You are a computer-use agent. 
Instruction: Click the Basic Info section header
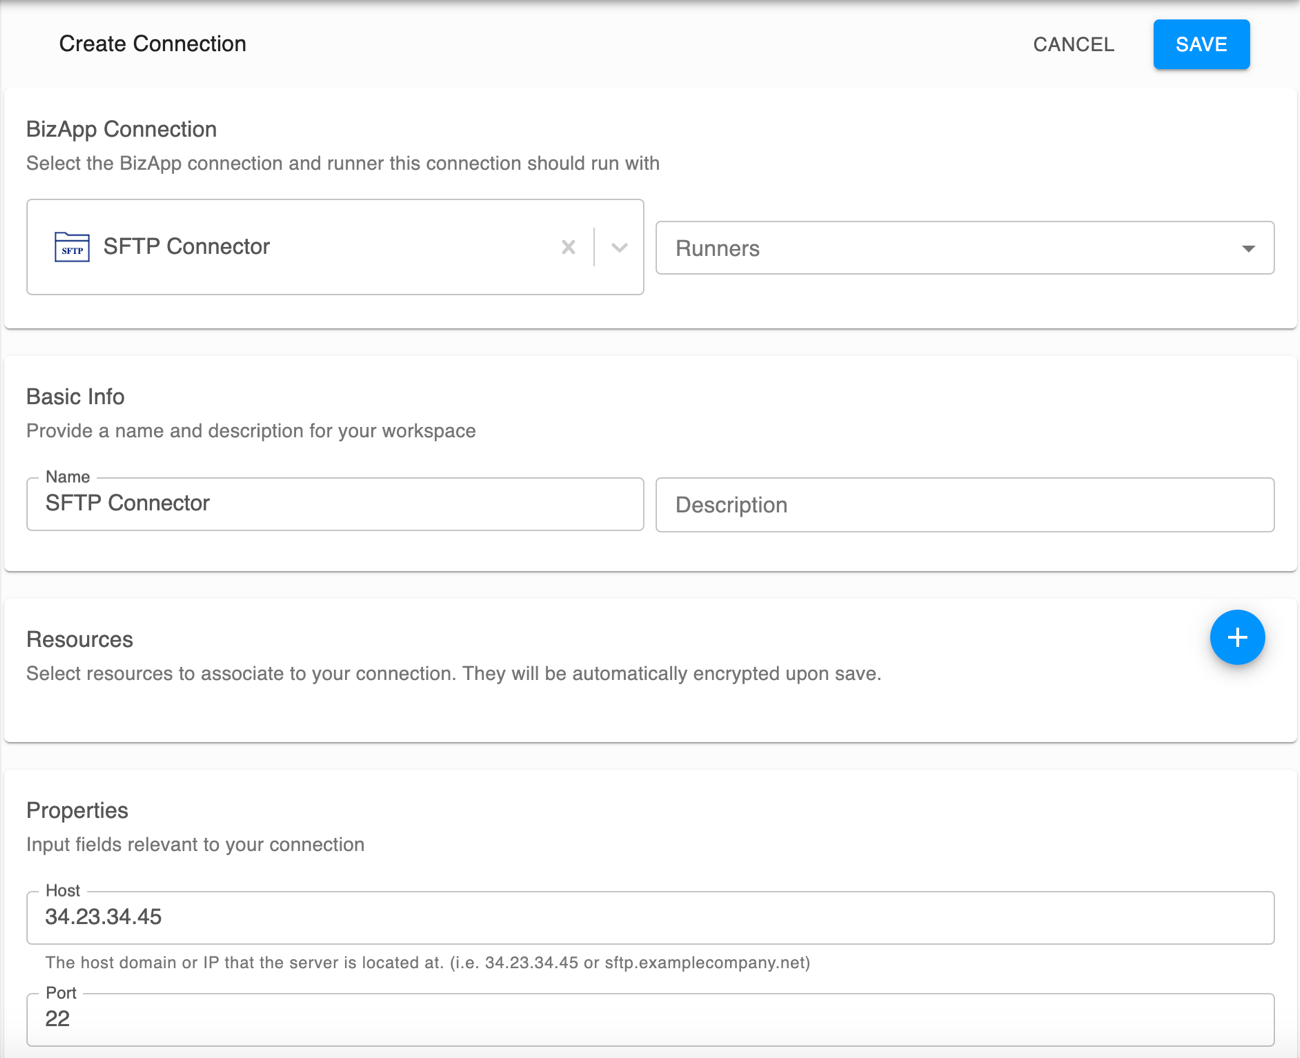pos(75,396)
